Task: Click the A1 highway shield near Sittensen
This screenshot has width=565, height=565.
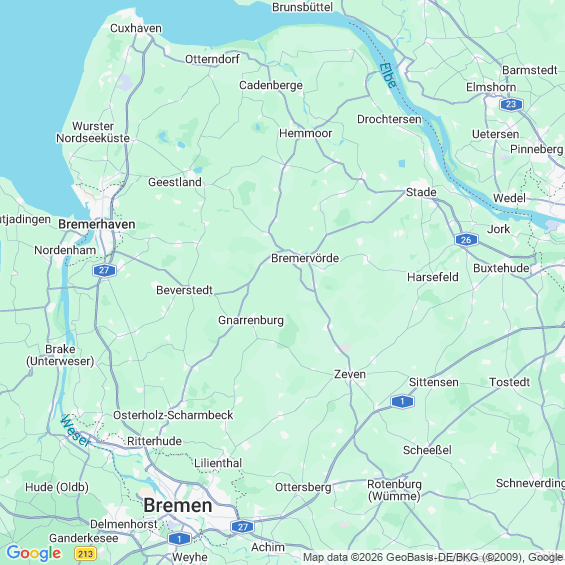Action: point(402,401)
